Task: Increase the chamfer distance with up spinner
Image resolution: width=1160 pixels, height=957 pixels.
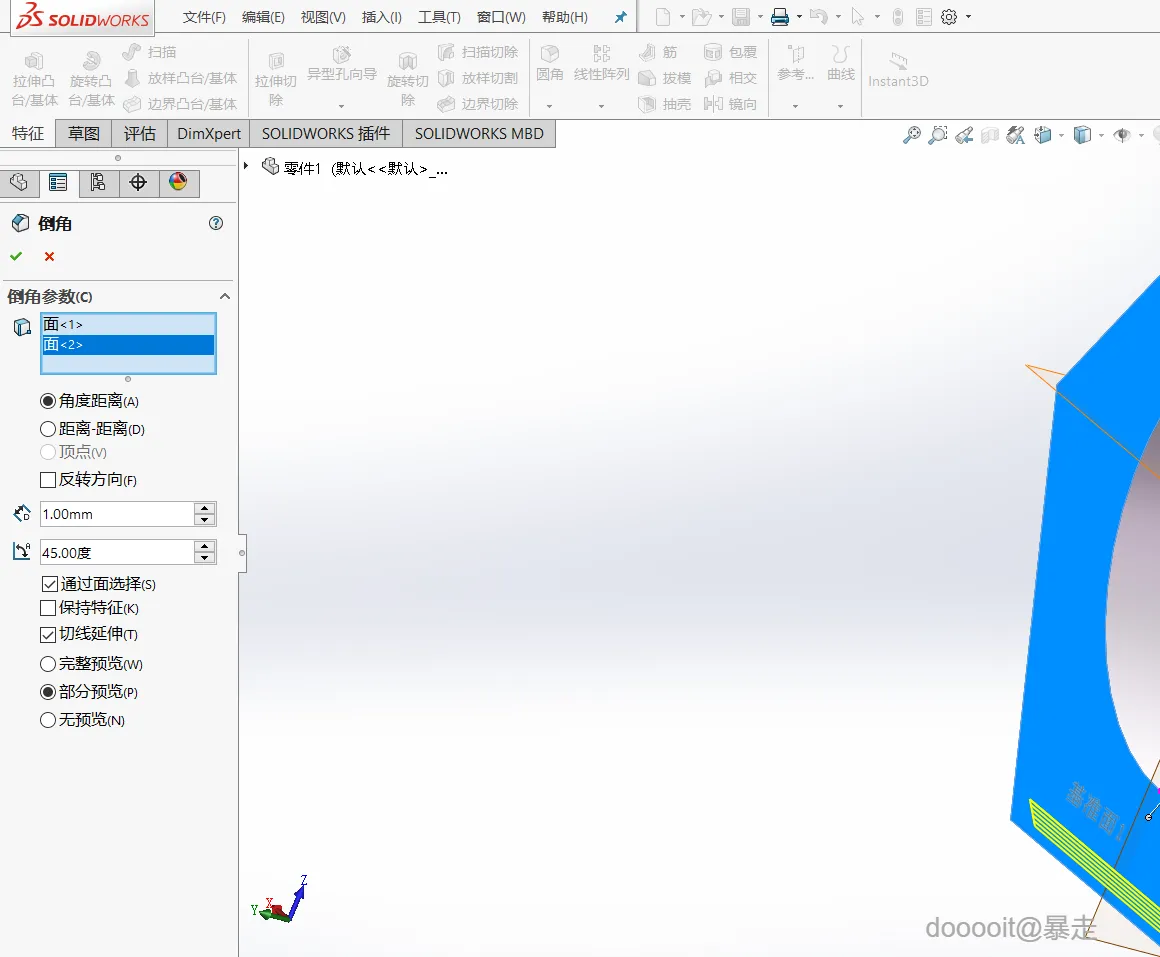Action: [x=205, y=508]
